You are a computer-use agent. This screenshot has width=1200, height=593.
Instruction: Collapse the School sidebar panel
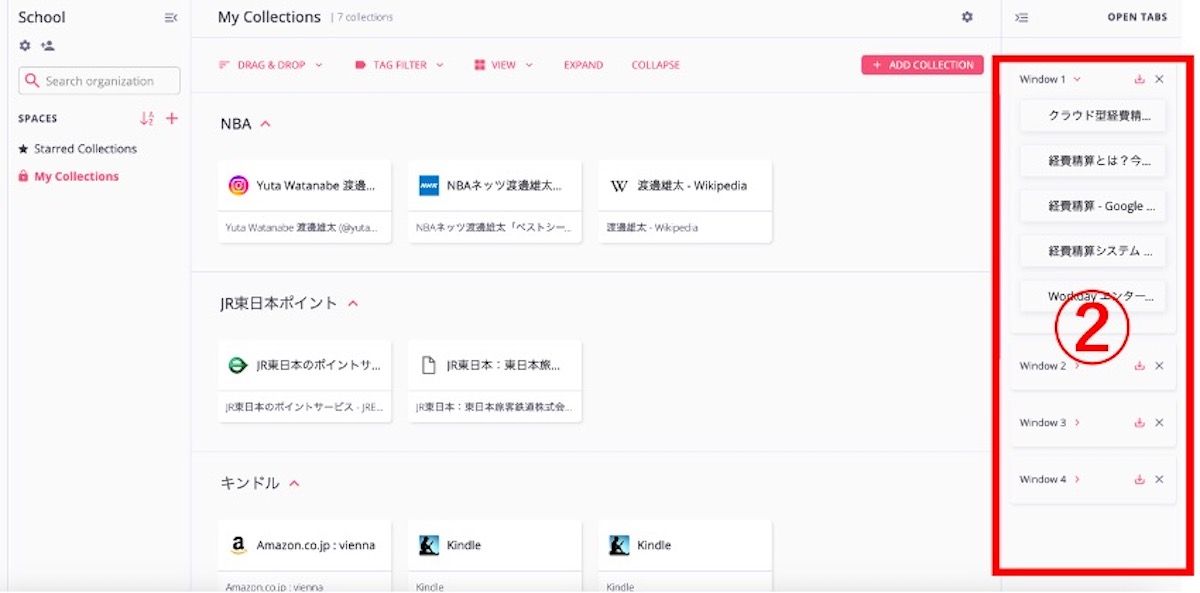click(171, 17)
